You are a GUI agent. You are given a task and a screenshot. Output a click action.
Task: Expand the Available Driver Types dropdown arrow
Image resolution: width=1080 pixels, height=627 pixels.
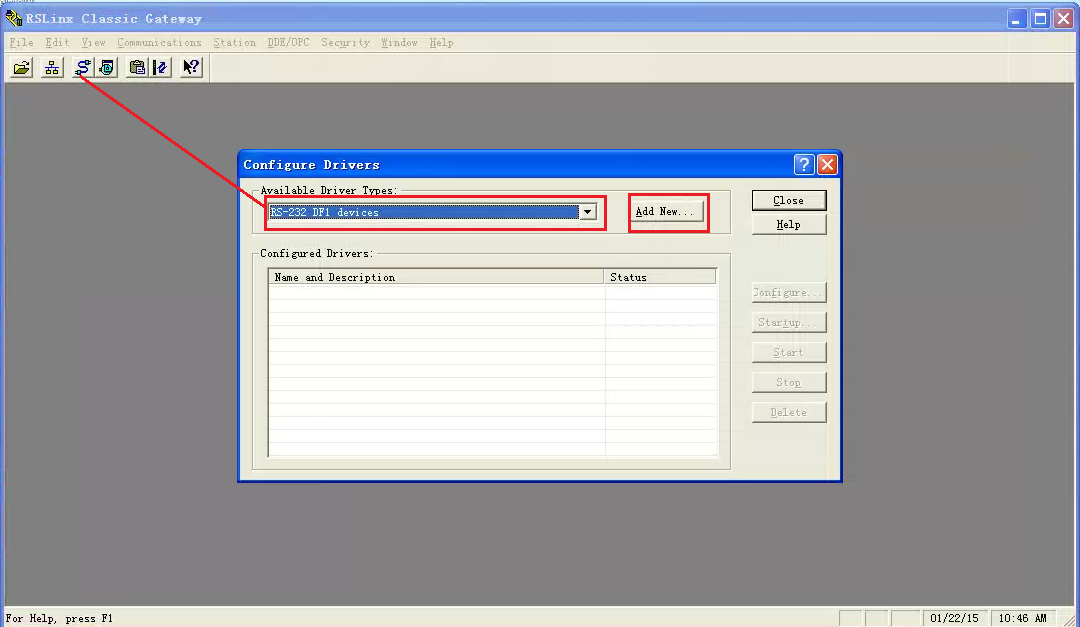pyautogui.click(x=588, y=212)
